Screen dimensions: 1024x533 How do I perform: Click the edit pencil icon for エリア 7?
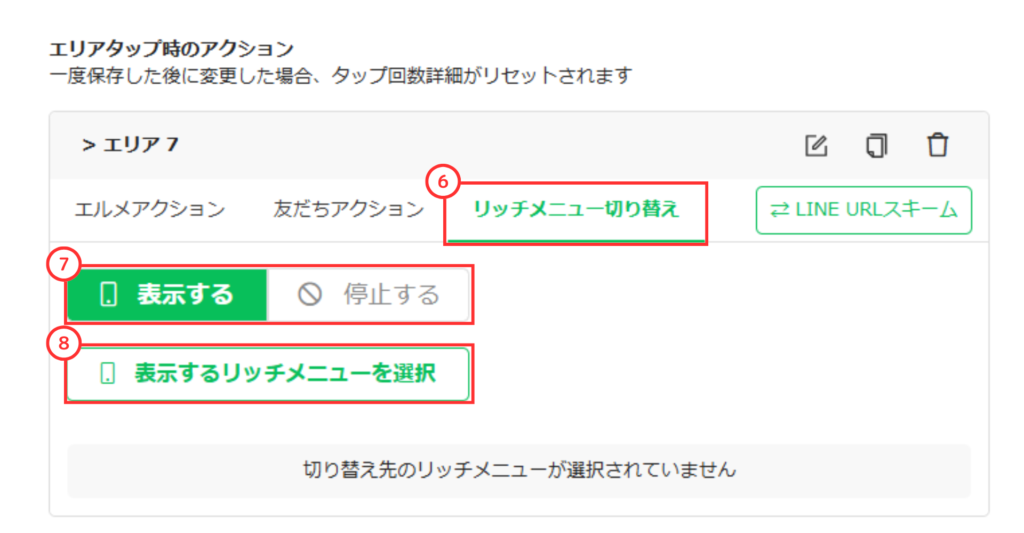(816, 145)
